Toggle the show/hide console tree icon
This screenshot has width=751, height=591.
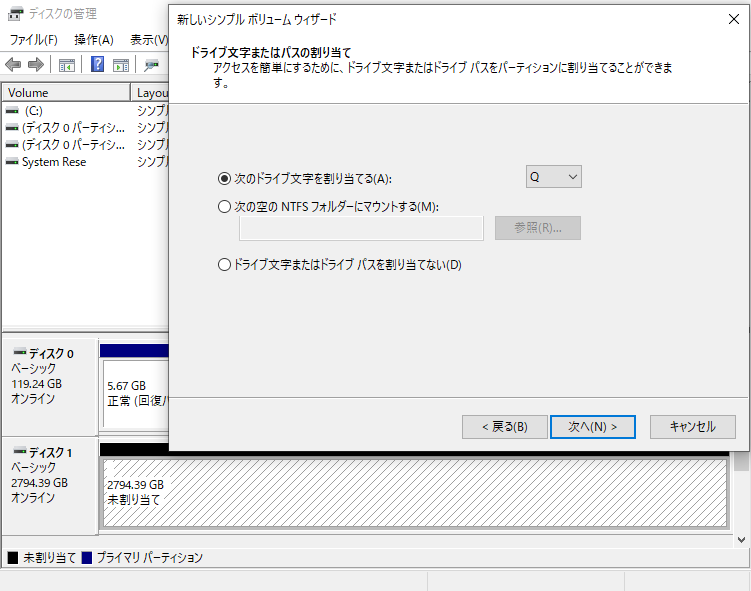(x=67, y=65)
